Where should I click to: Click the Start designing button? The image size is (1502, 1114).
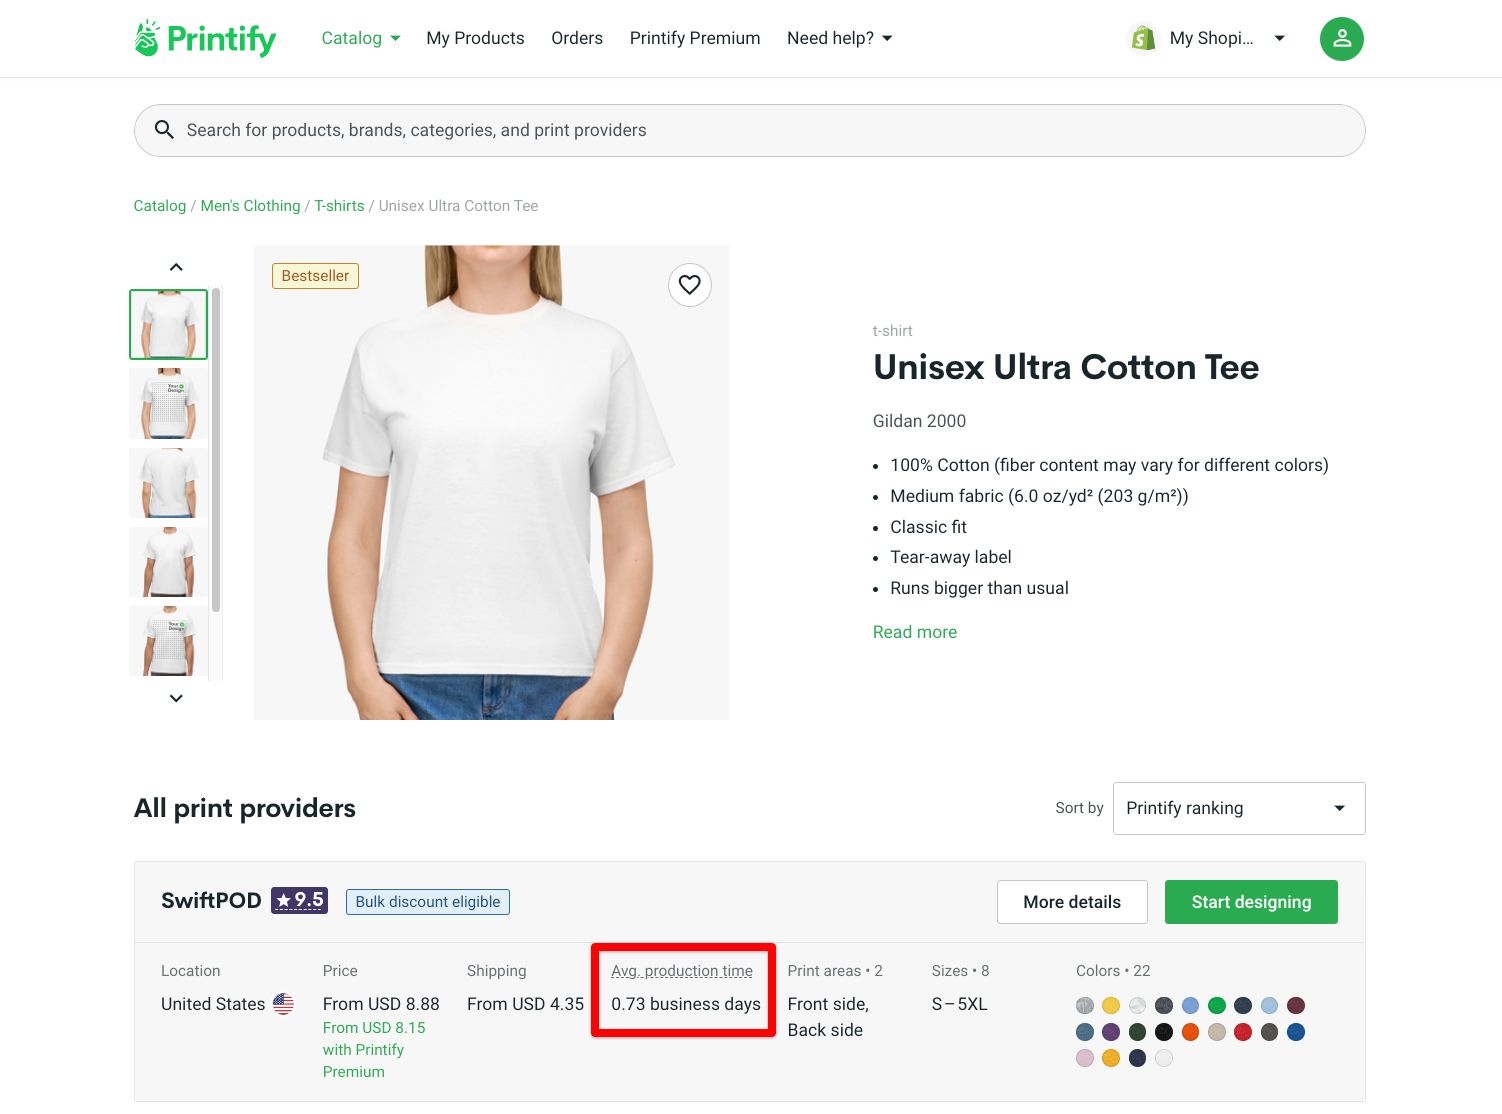pyautogui.click(x=1251, y=902)
